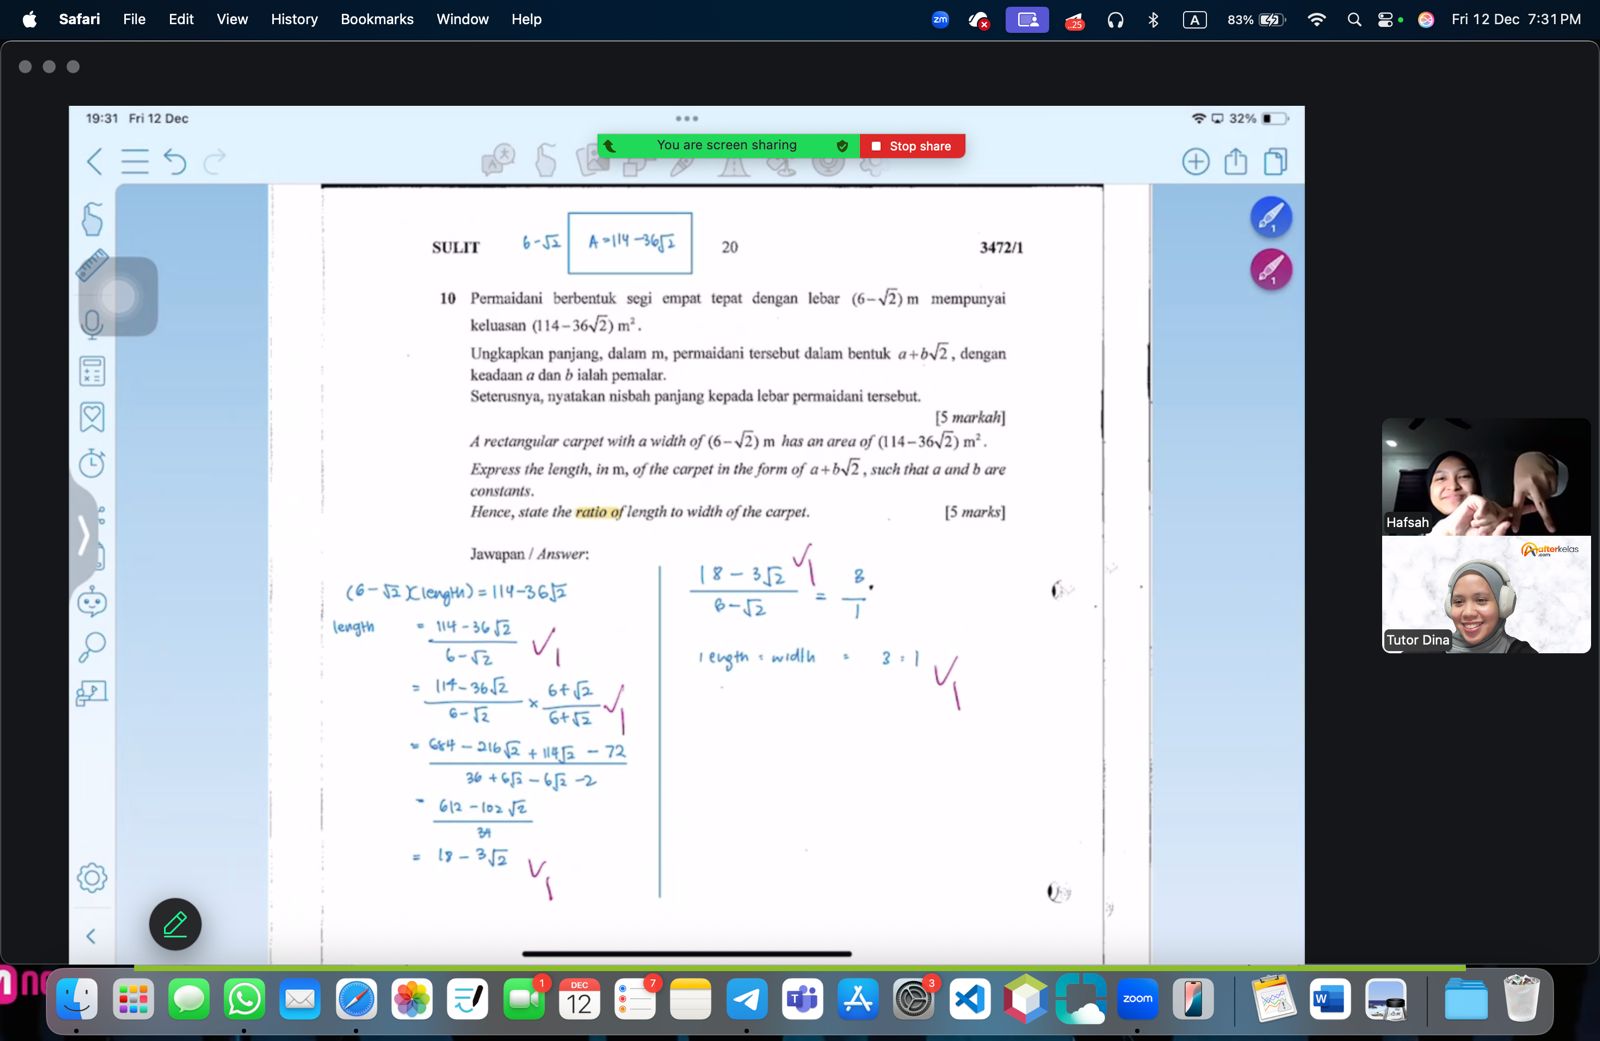Undo the last stroke on the whiteboard
The height and width of the screenshot is (1041, 1600).
[175, 161]
